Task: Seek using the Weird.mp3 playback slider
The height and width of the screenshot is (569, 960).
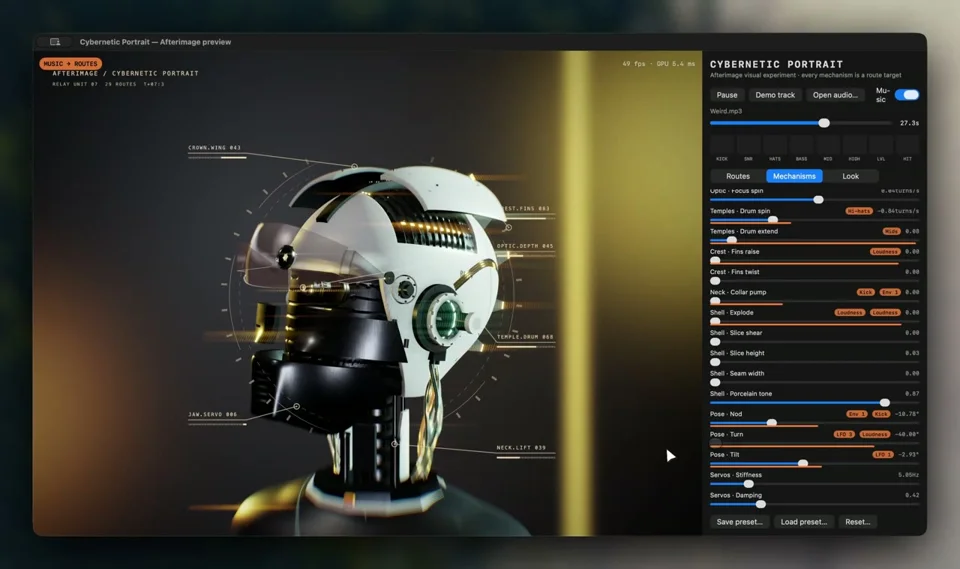Action: pos(801,123)
